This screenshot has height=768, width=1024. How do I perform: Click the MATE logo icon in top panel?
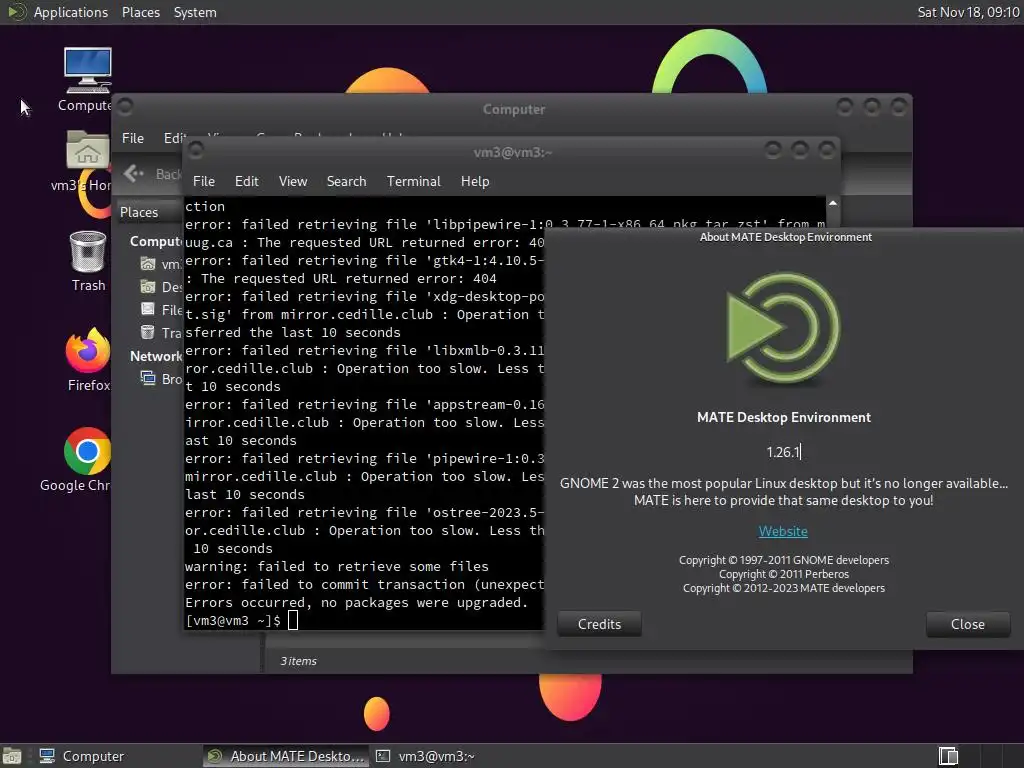coord(16,12)
